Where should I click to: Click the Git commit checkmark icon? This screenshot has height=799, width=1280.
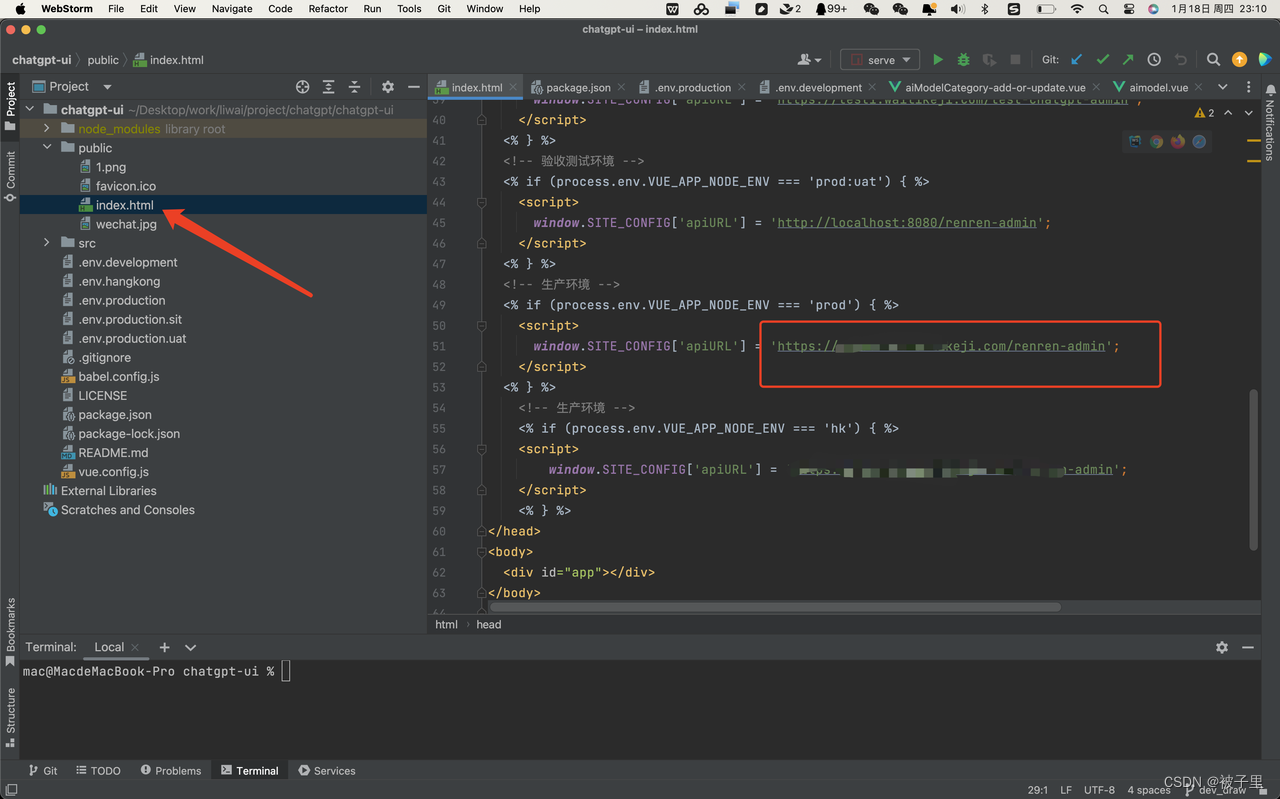pyautogui.click(x=1103, y=60)
